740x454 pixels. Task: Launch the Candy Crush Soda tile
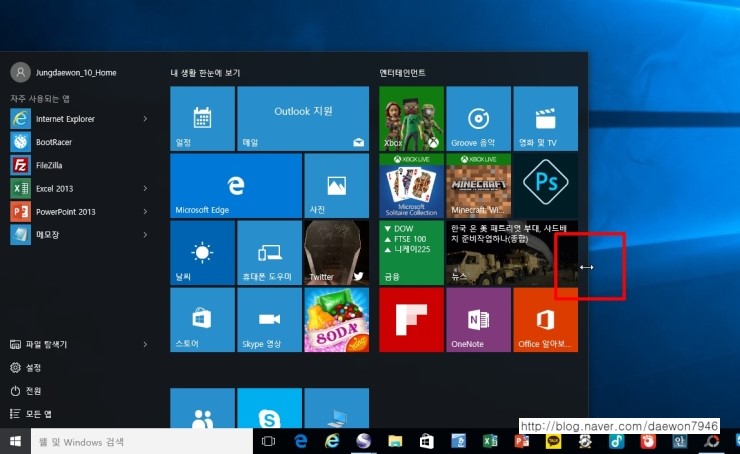point(336,320)
